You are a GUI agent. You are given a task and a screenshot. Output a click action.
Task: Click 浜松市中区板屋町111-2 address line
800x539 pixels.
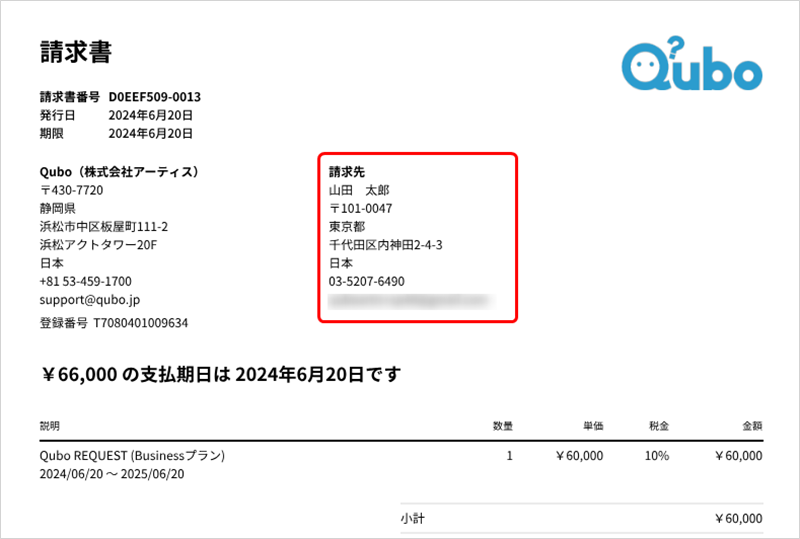tap(104, 227)
